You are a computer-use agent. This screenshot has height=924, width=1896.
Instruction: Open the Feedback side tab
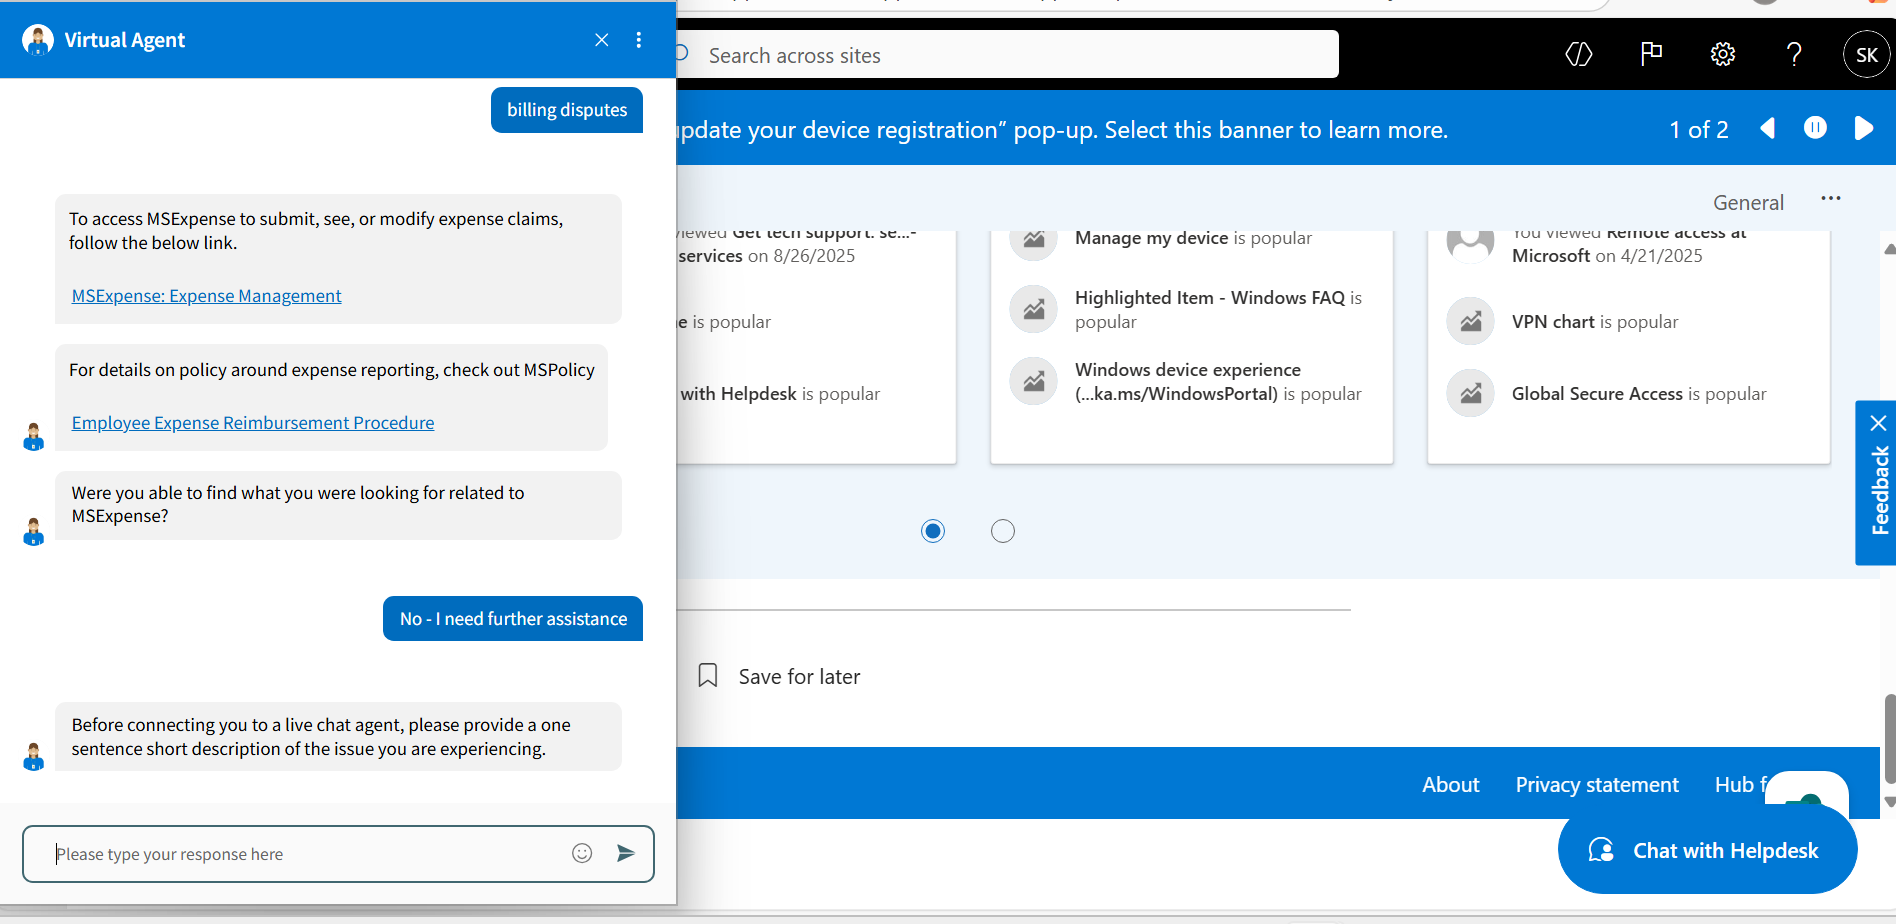(1880, 491)
